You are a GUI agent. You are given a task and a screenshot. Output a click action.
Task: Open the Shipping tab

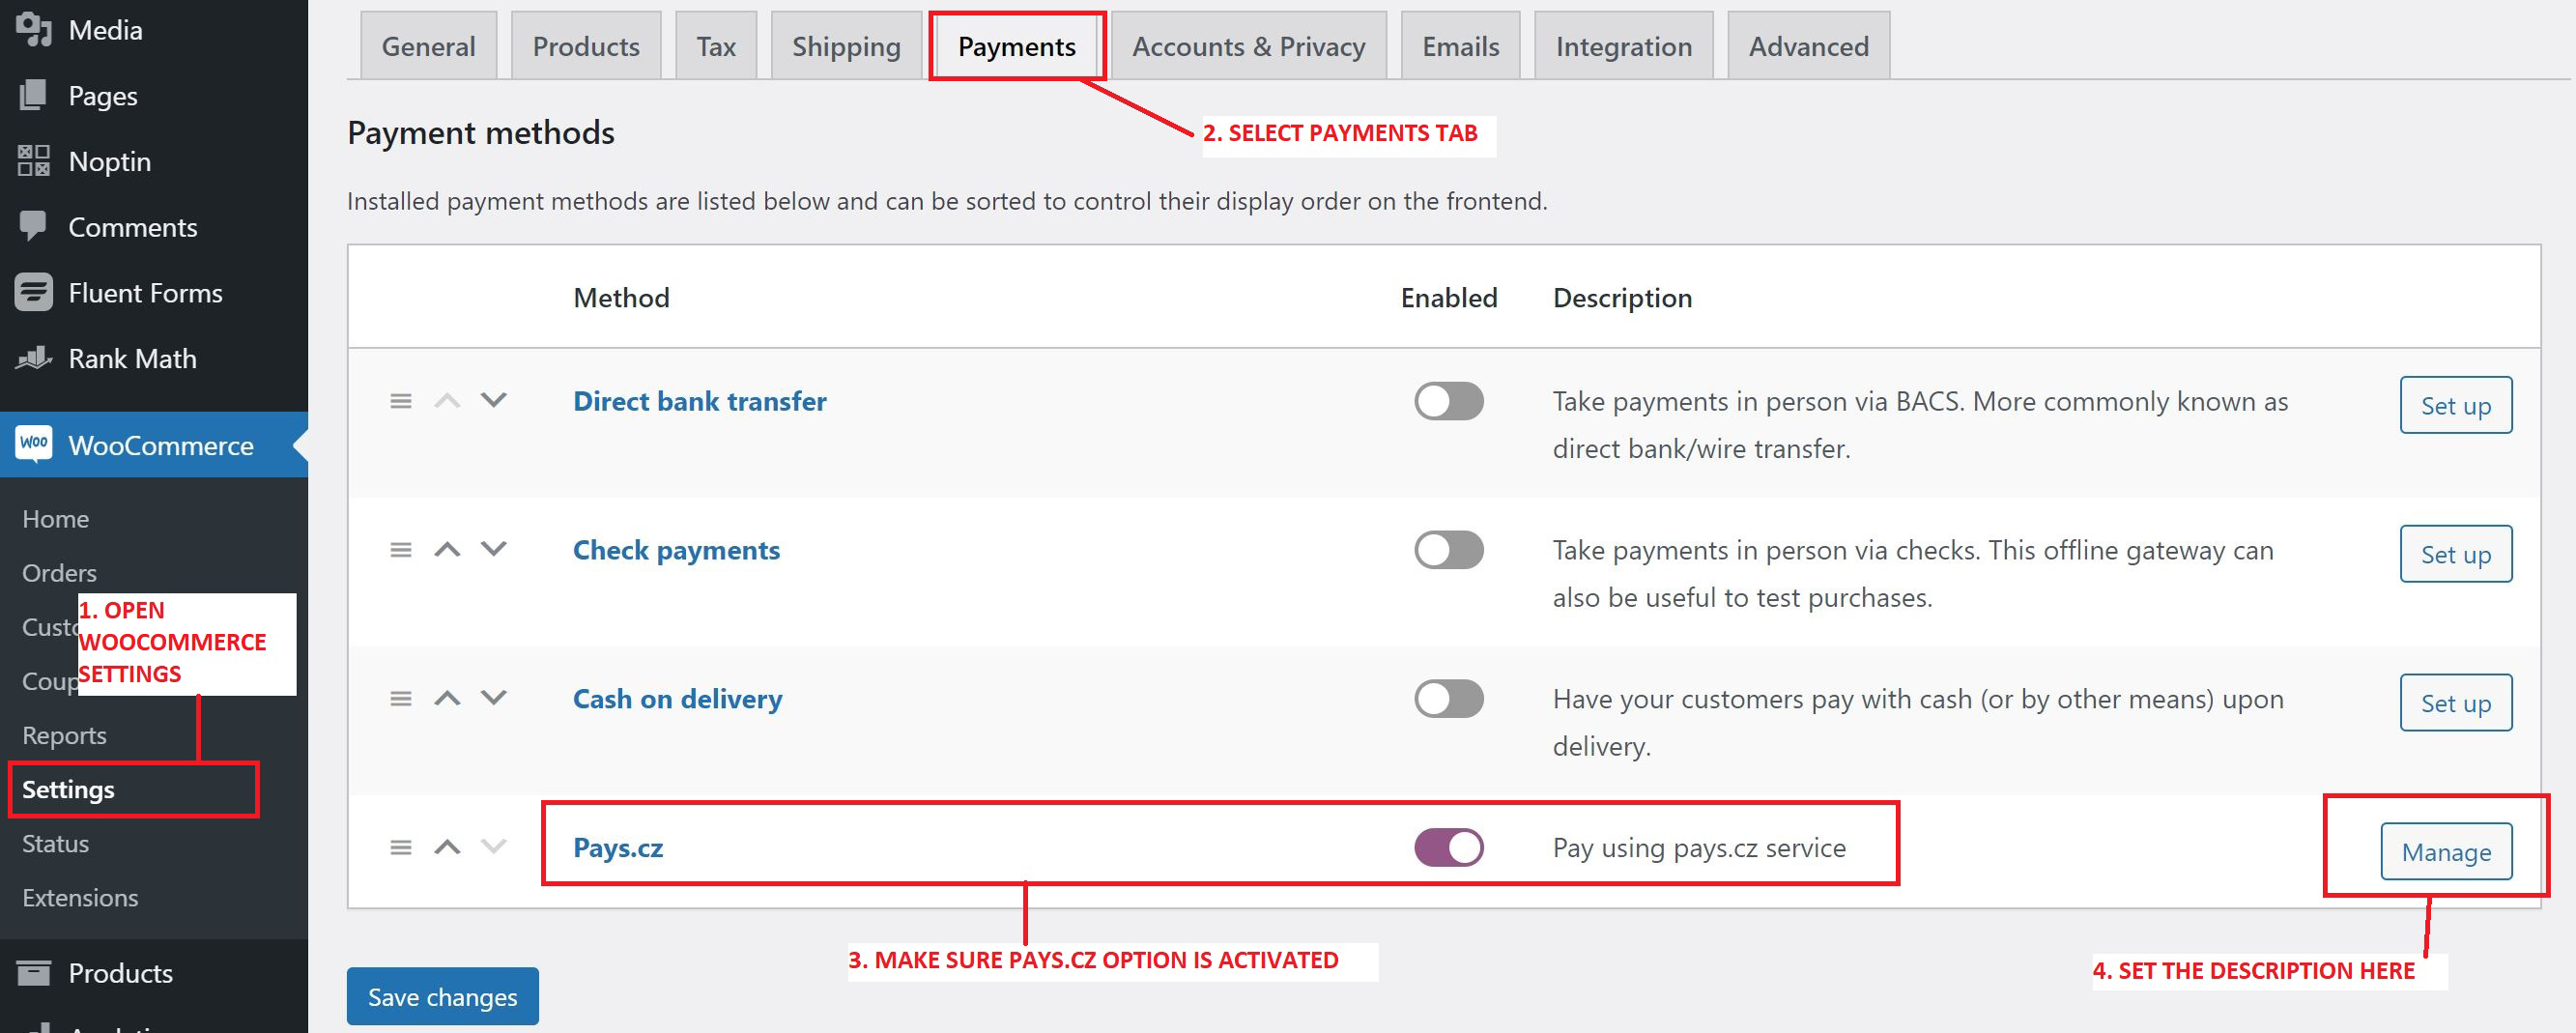846,46
